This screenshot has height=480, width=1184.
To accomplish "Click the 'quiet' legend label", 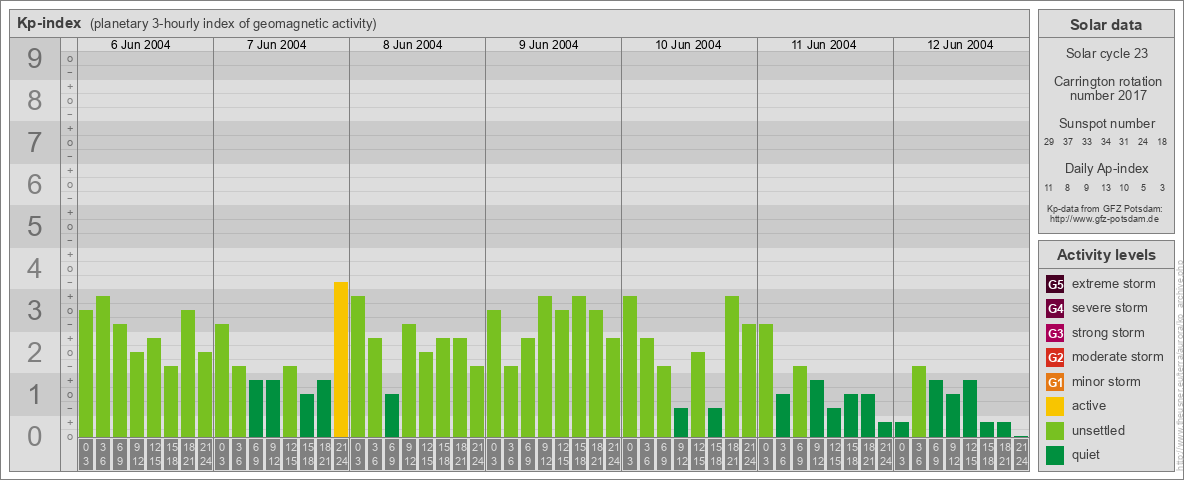I will (1087, 454).
